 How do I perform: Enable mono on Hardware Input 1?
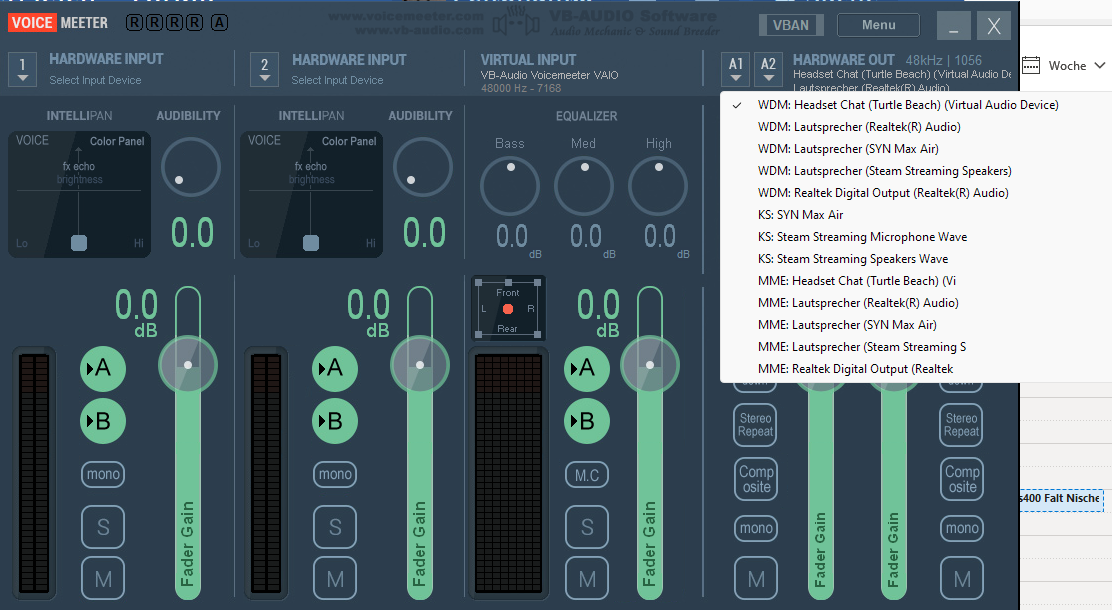coord(104,475)
